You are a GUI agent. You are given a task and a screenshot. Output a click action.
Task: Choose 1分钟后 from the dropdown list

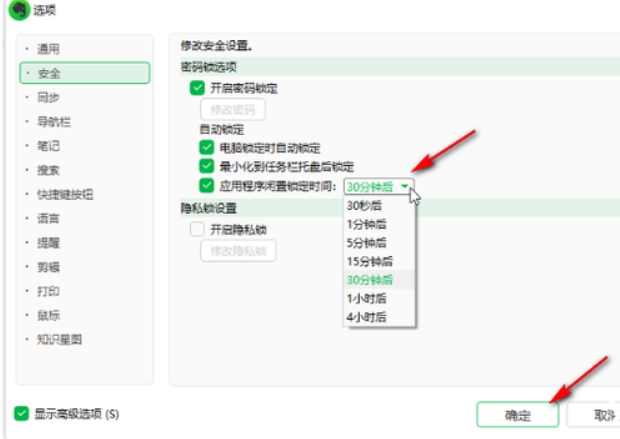tap(379, 224)
